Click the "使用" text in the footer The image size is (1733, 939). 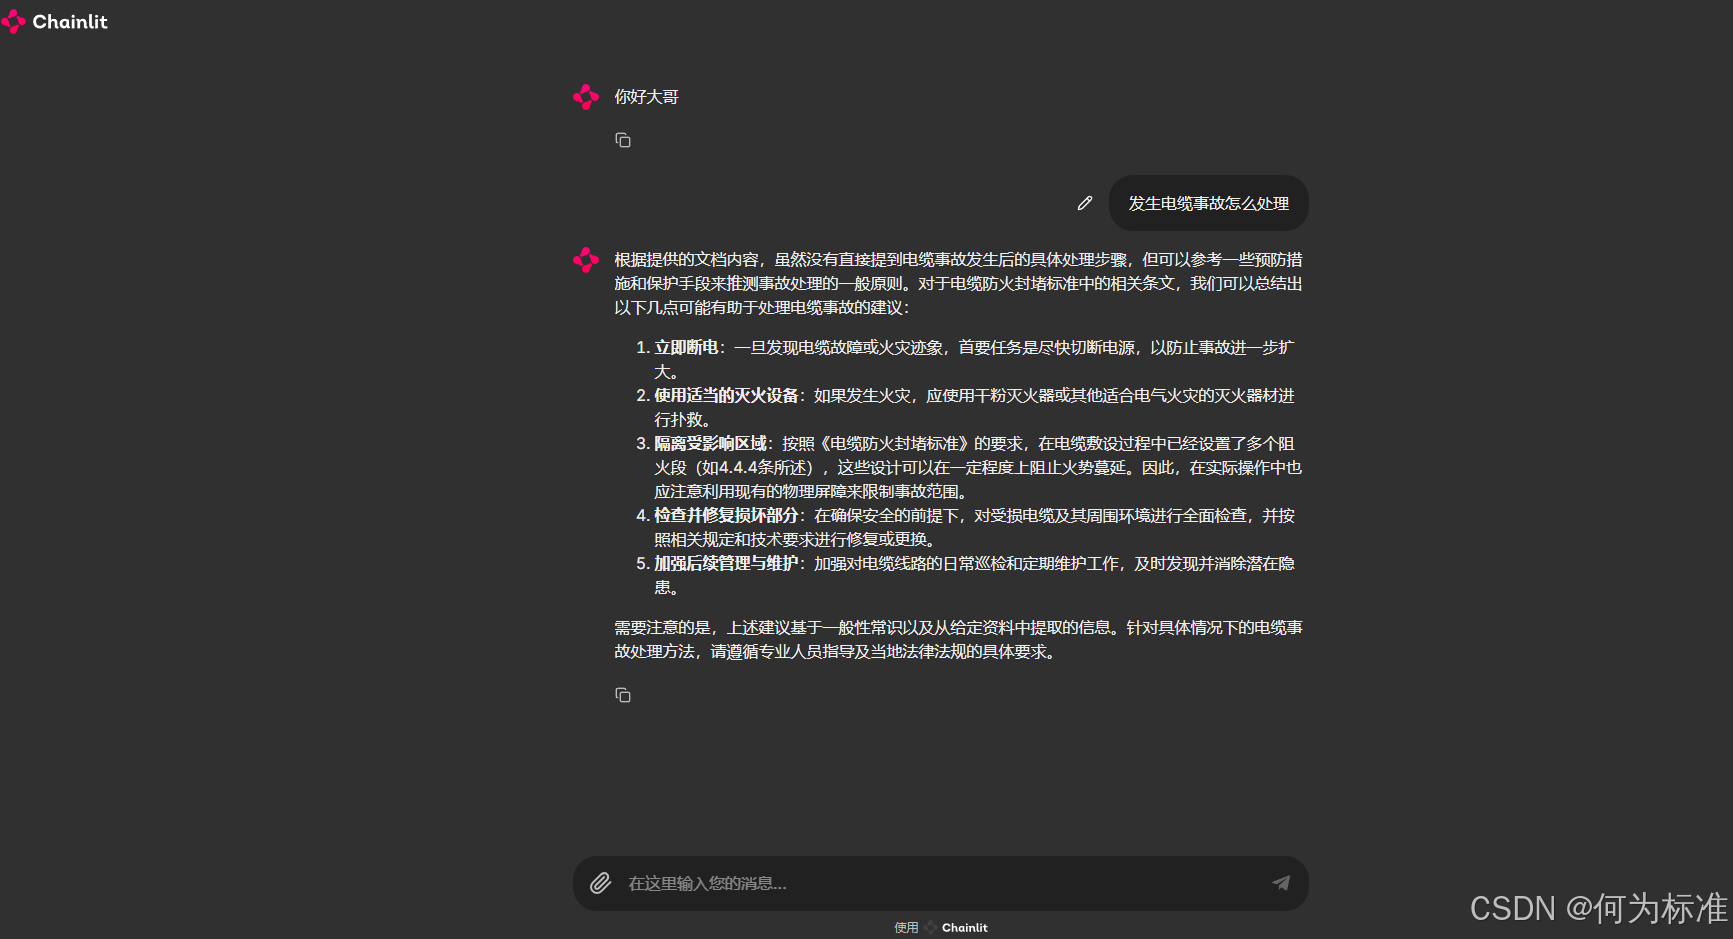tap(905, 927)
